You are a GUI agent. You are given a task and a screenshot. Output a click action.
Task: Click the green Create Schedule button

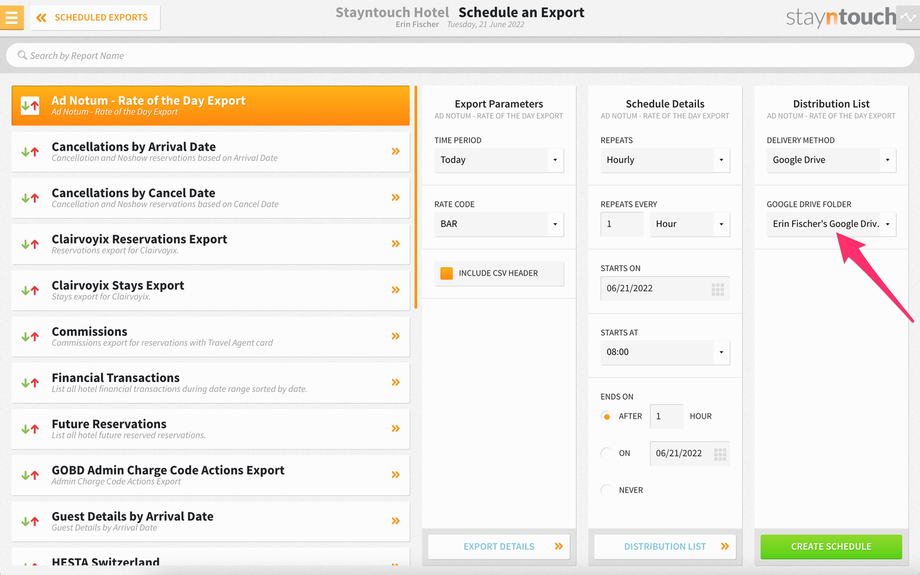point(831,547)
